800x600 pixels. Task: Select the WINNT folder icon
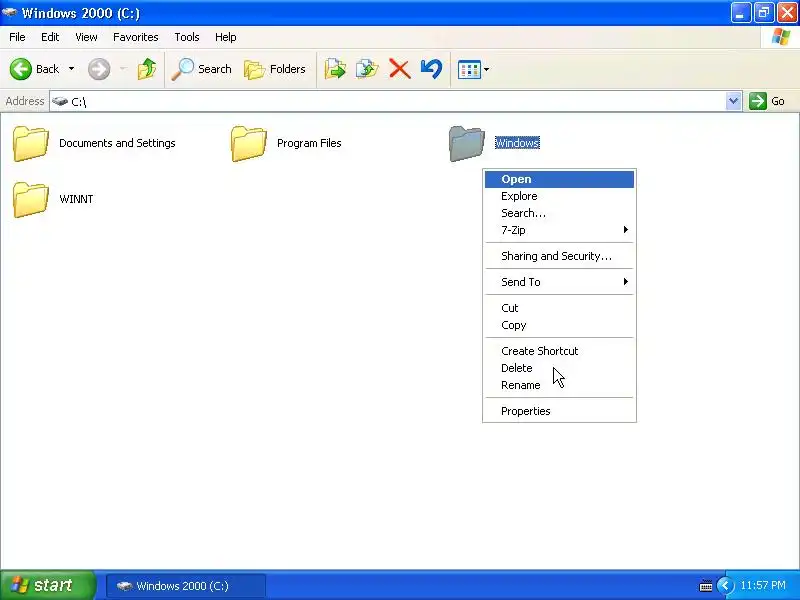pyautogui.click(x=31, y=199)
